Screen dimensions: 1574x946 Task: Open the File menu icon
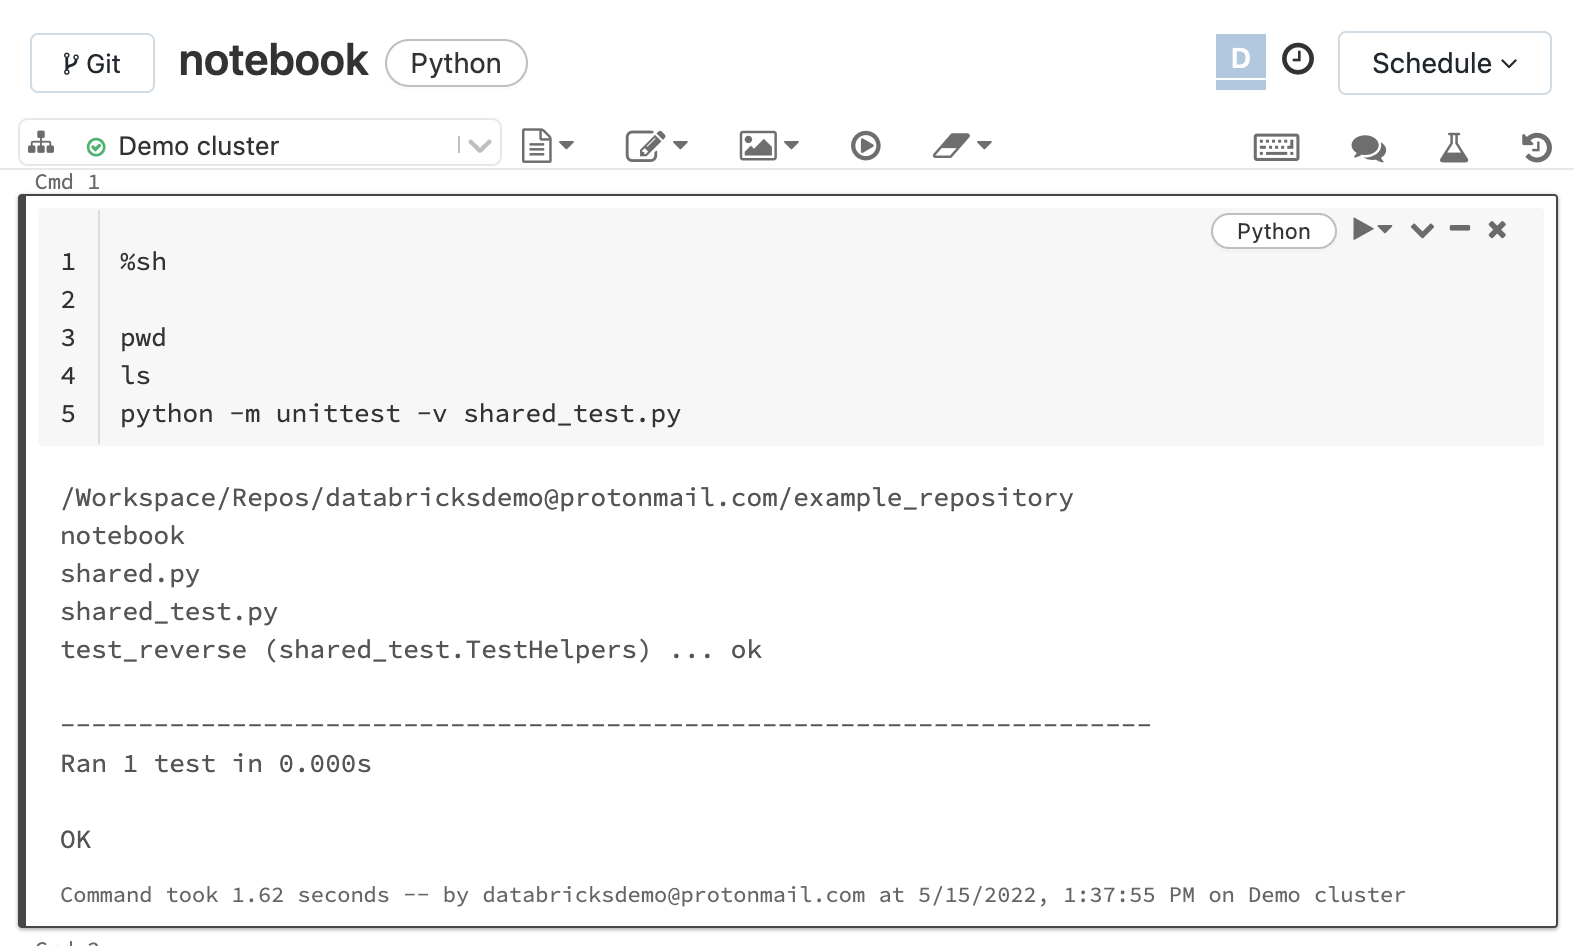547,146
